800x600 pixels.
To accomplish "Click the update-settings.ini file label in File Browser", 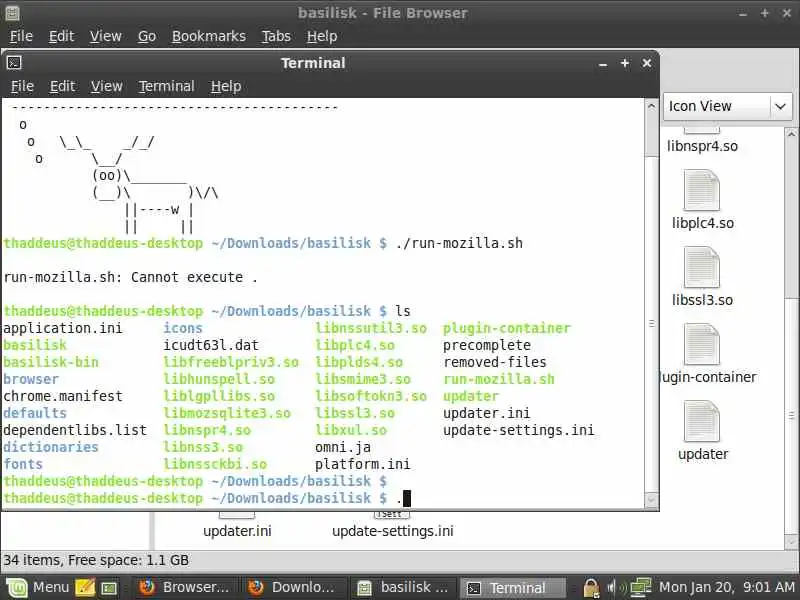I will click(x=393, y=531).
